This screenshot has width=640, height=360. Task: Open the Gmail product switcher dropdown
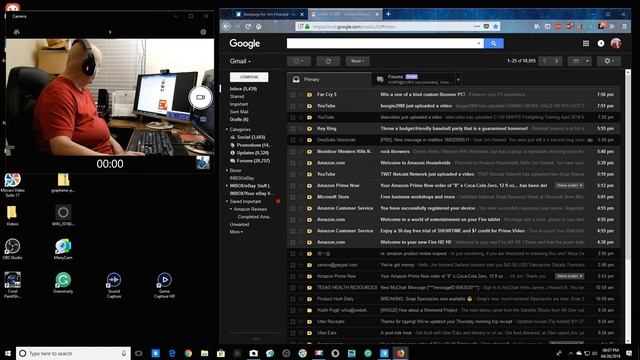[x=240, y=61]
